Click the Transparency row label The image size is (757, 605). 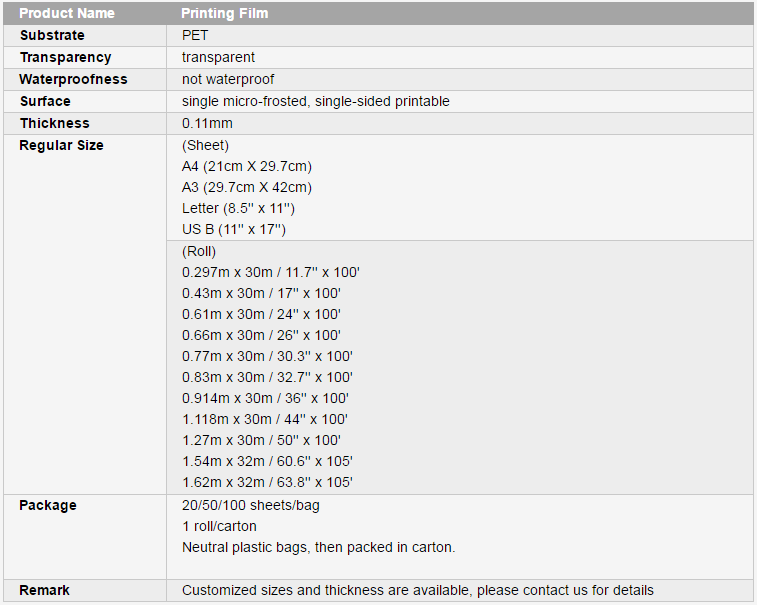(66, 57)
